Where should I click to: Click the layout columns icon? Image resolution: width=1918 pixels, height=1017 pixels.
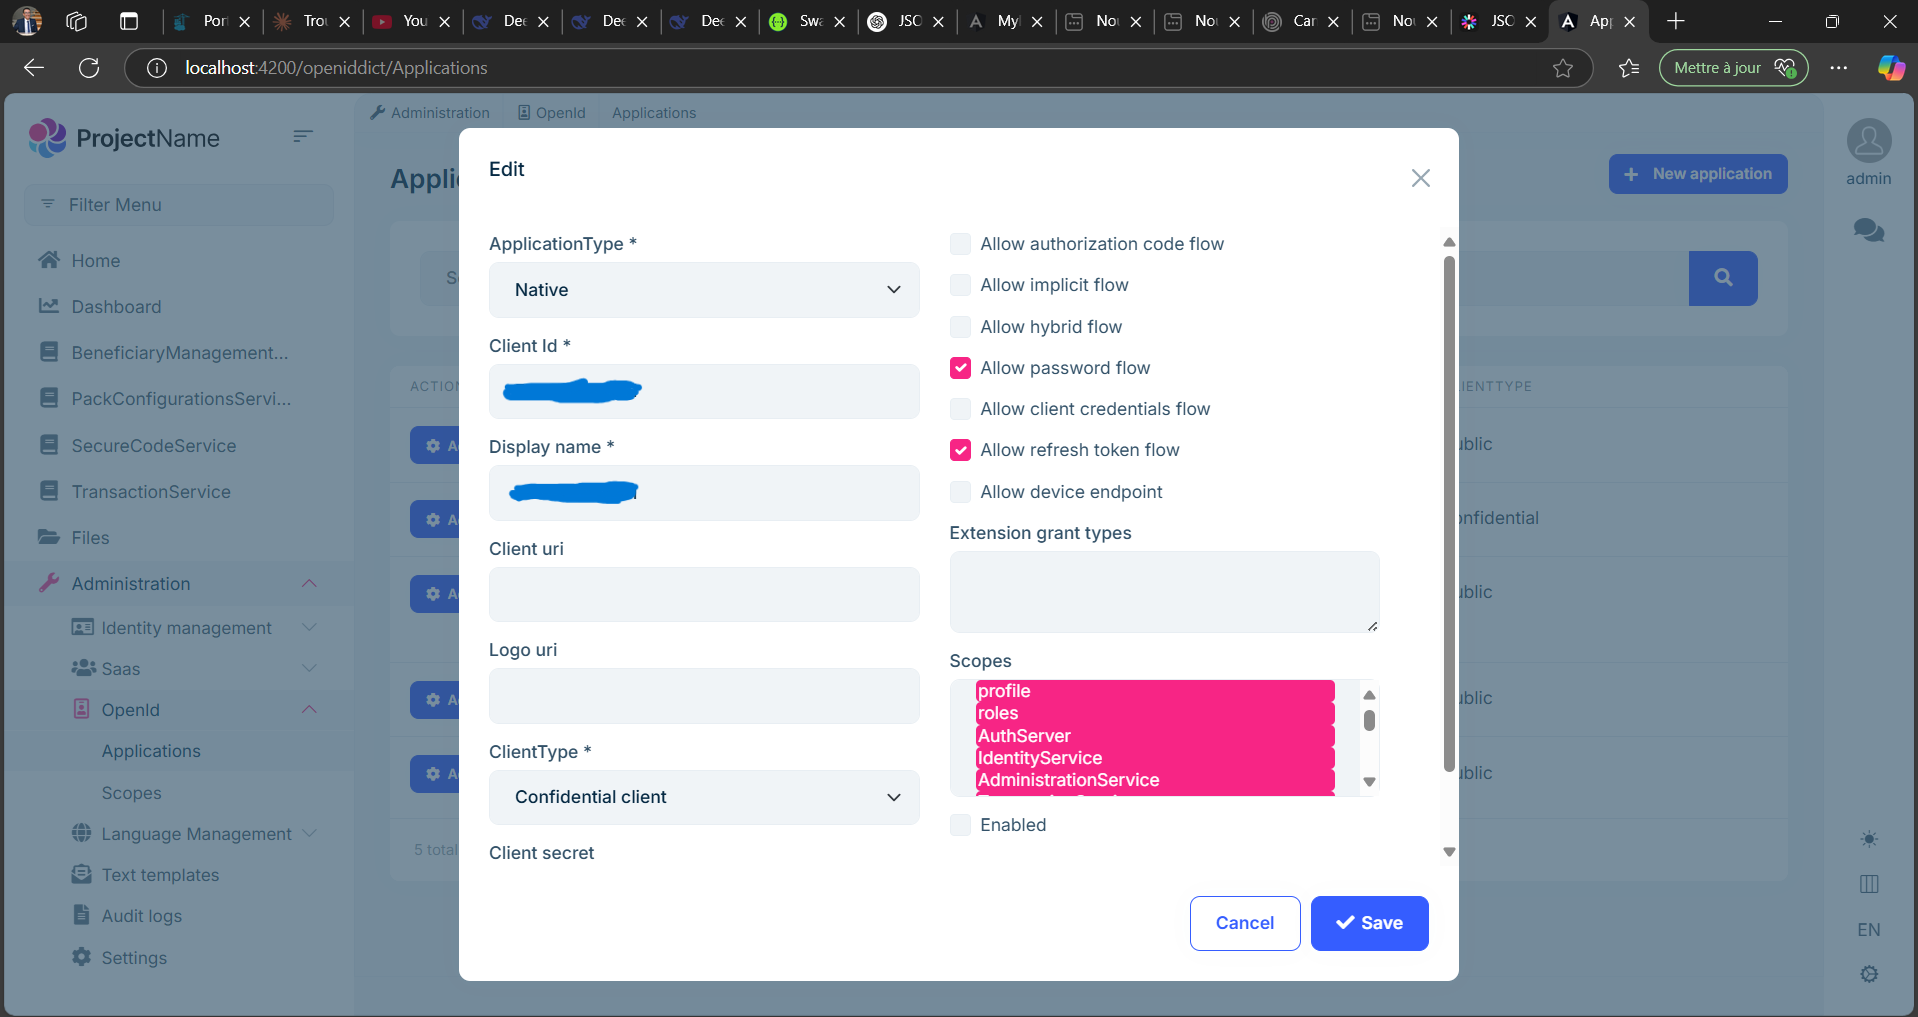tap(1868, 884)
